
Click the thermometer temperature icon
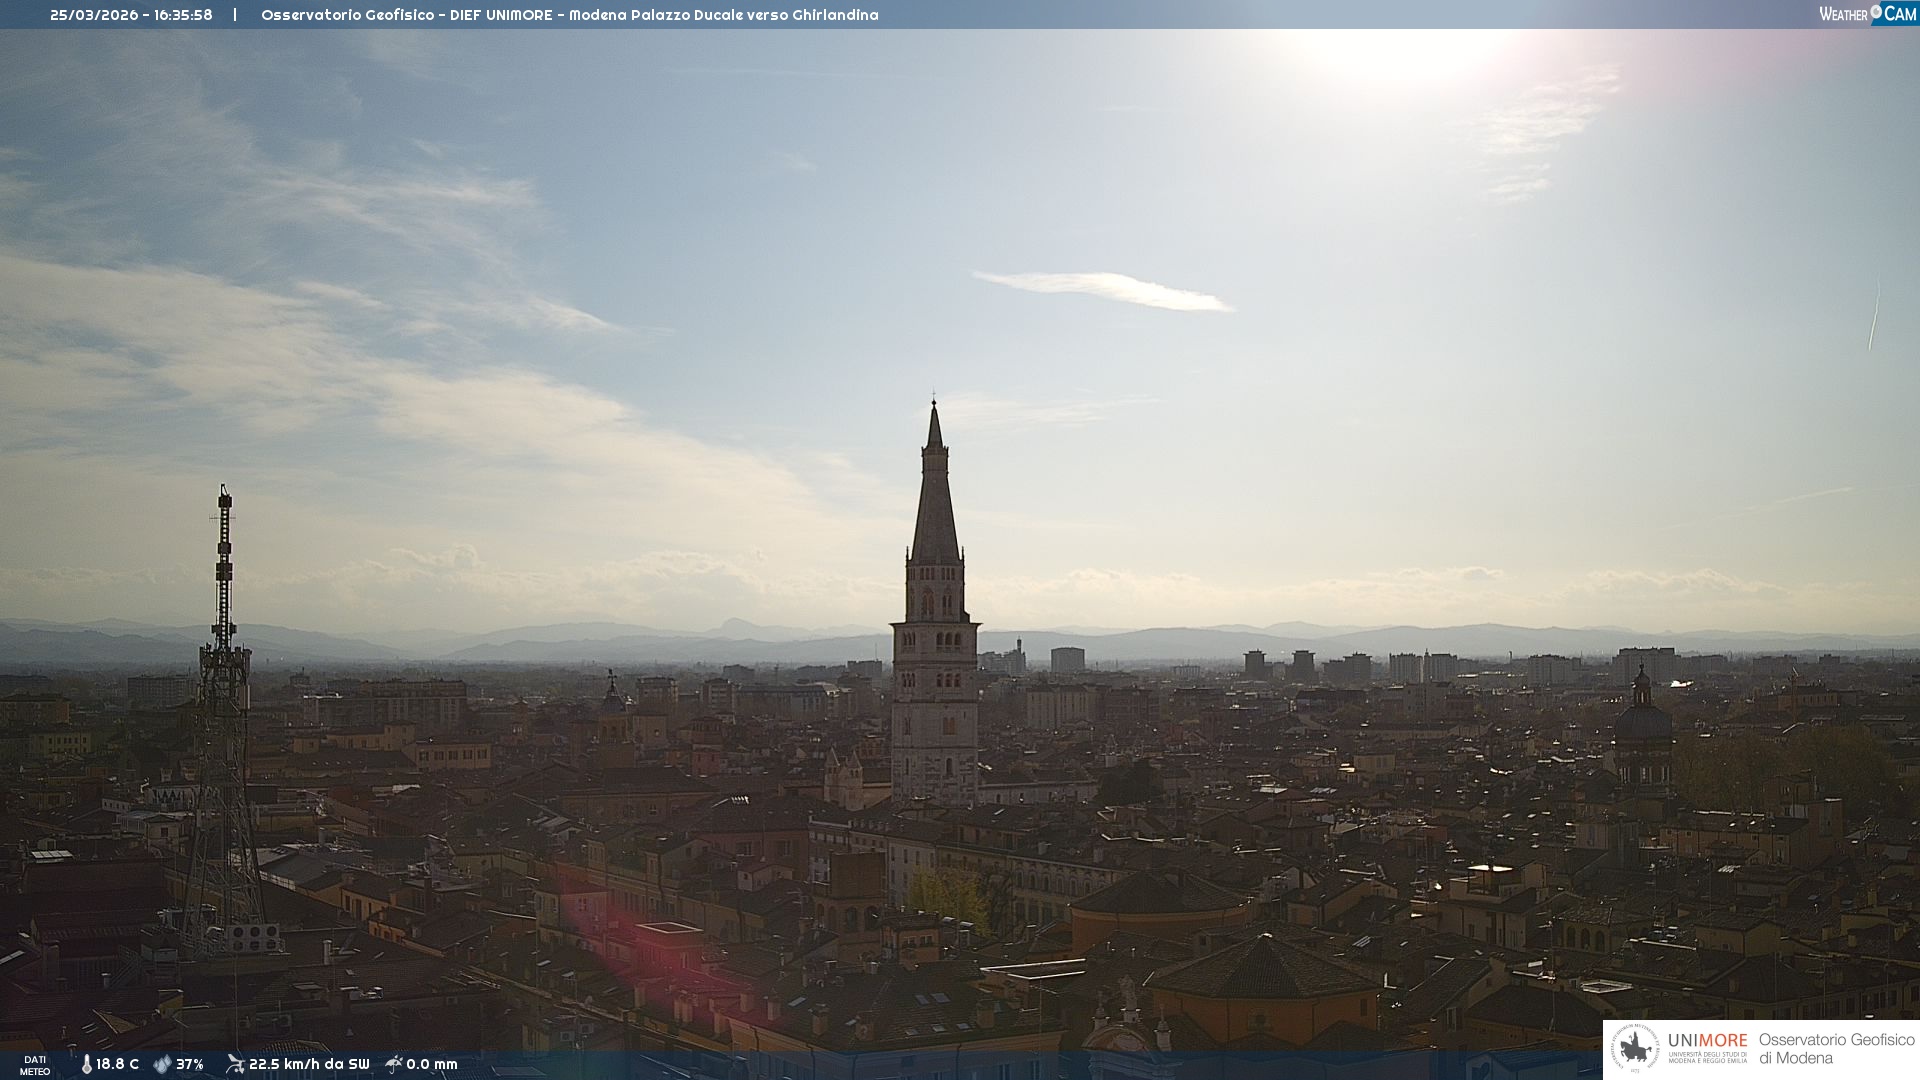click(x=86, y=1064)
